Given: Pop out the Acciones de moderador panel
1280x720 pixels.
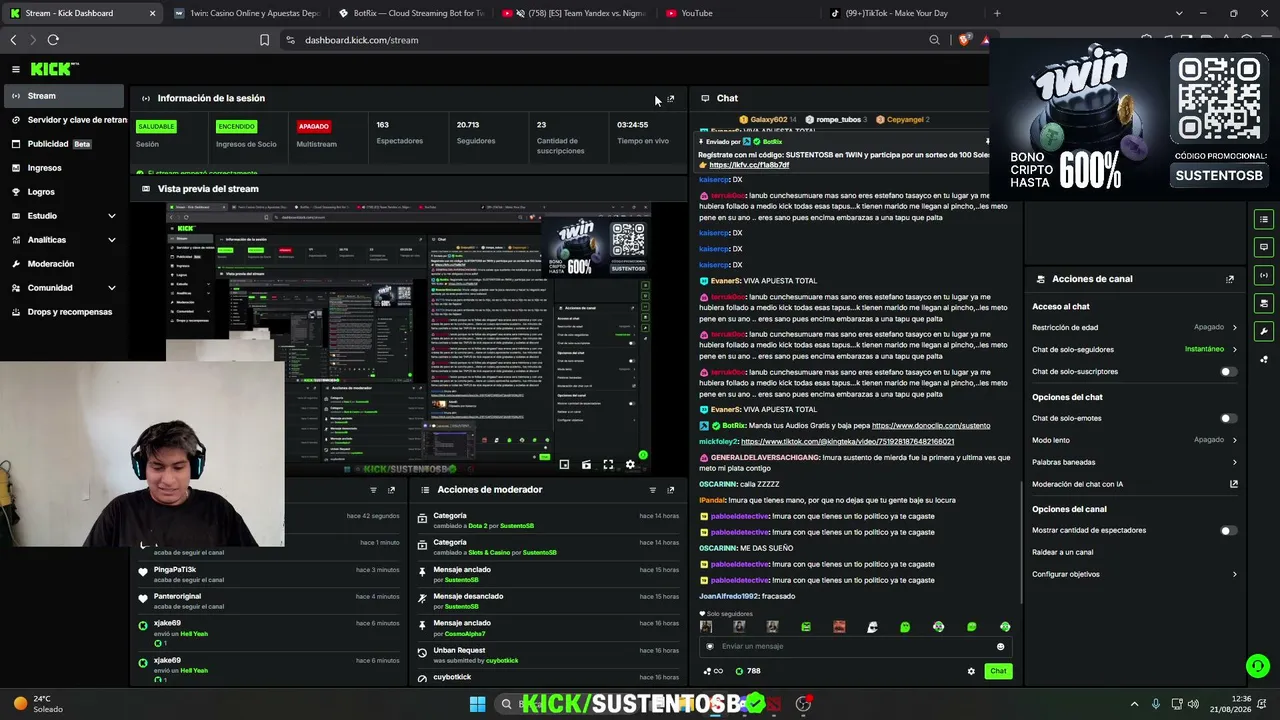Looking at the screenshot, I should tap(671, 490).
